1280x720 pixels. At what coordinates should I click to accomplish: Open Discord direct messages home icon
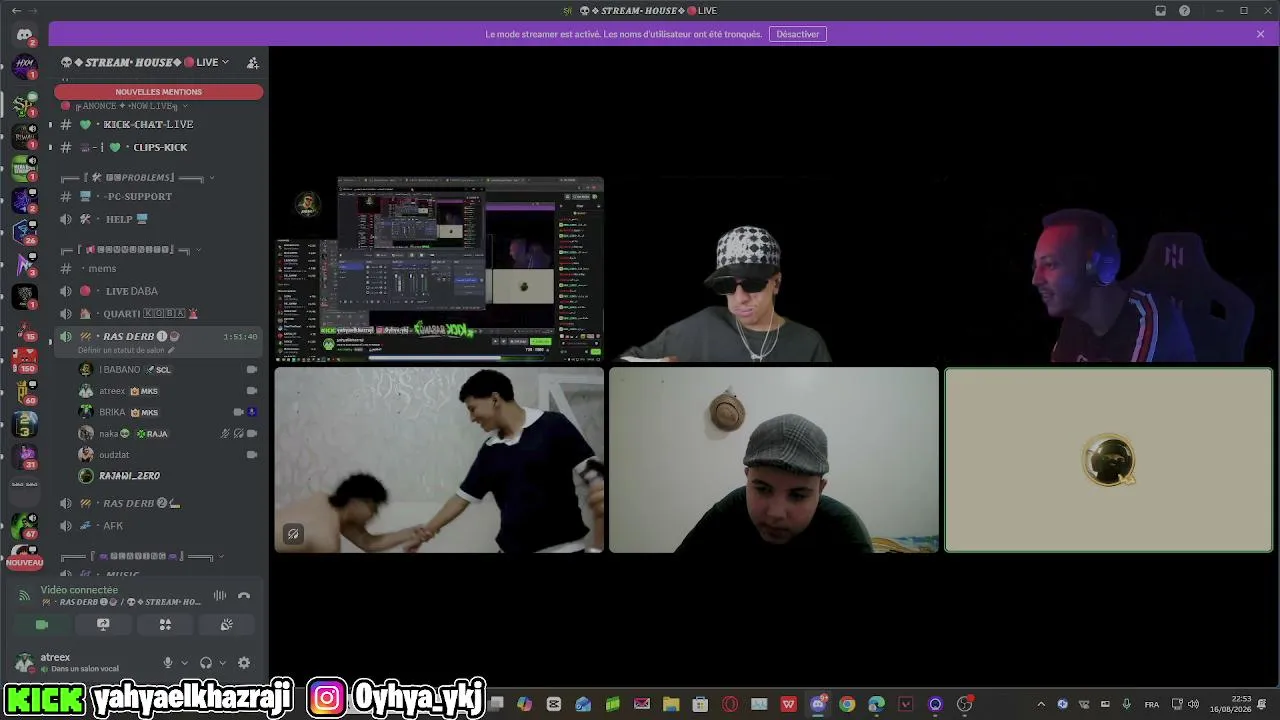point(24,35)
